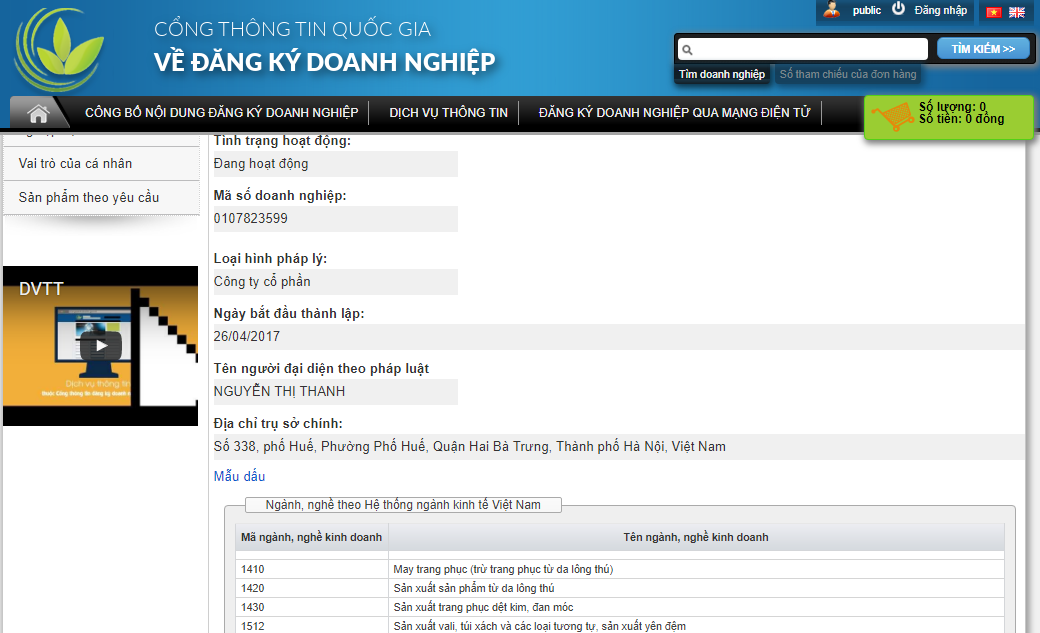
Task: Click the magnifier icon in search box
Action: (x=687, y=49)
